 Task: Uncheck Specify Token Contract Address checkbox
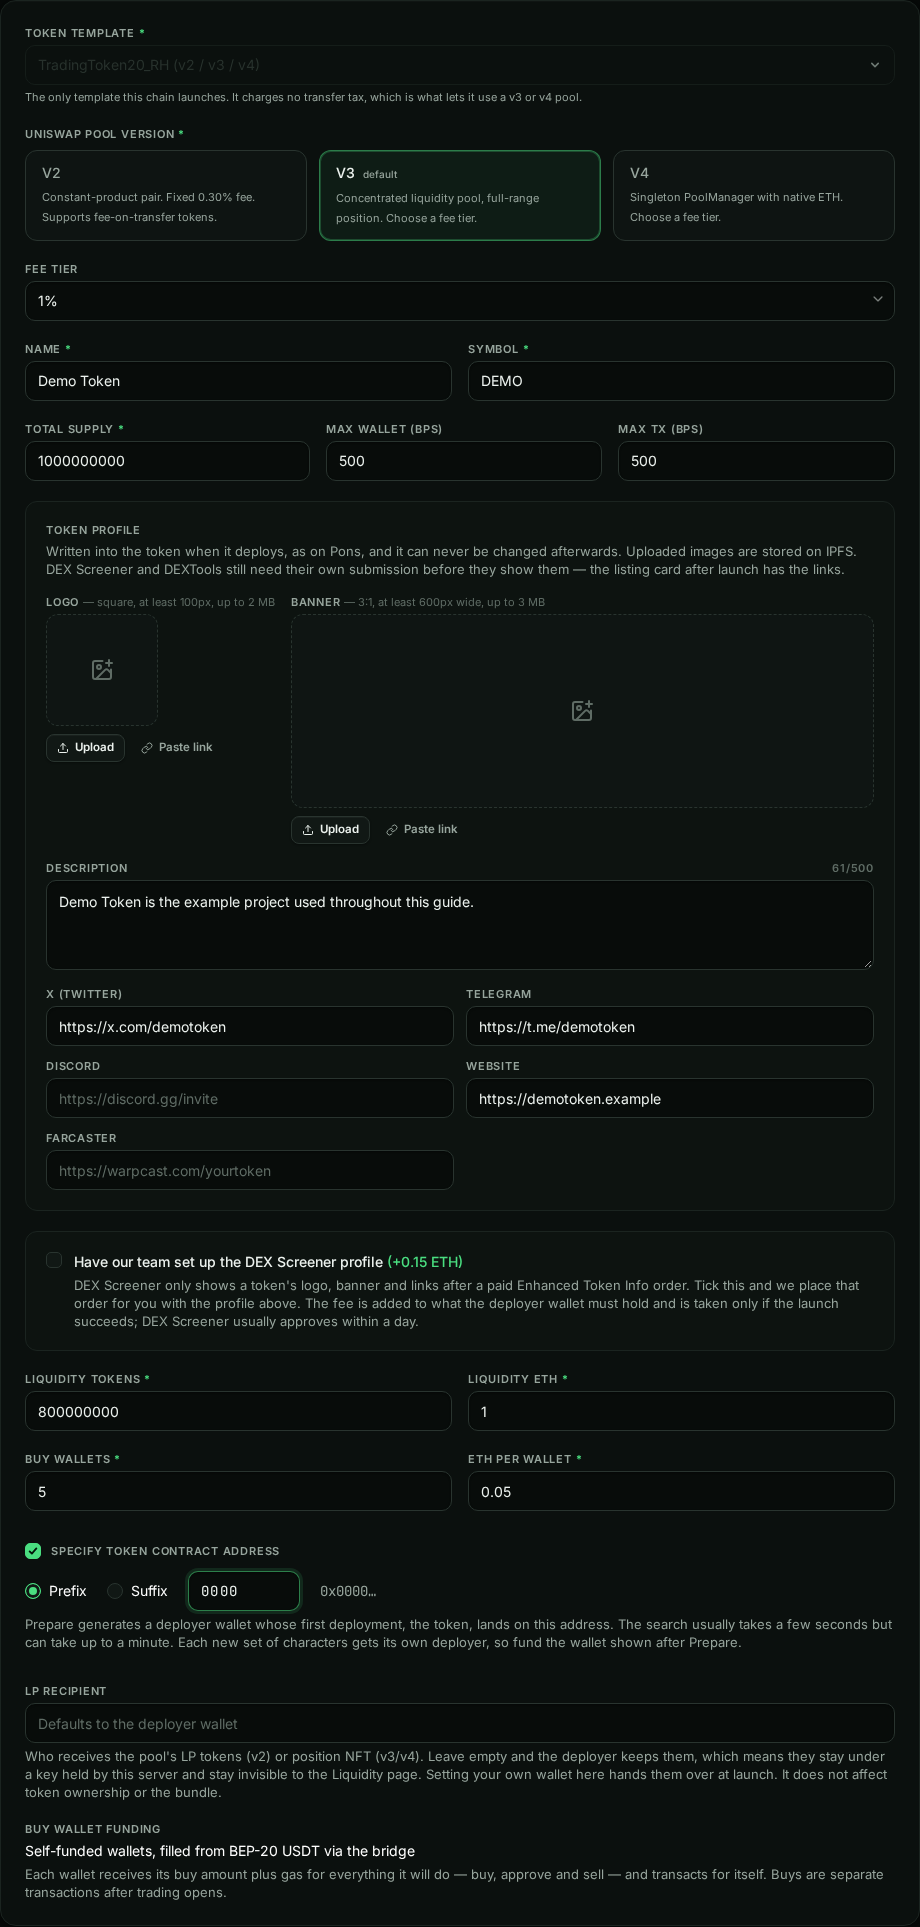coord(33,1551)
